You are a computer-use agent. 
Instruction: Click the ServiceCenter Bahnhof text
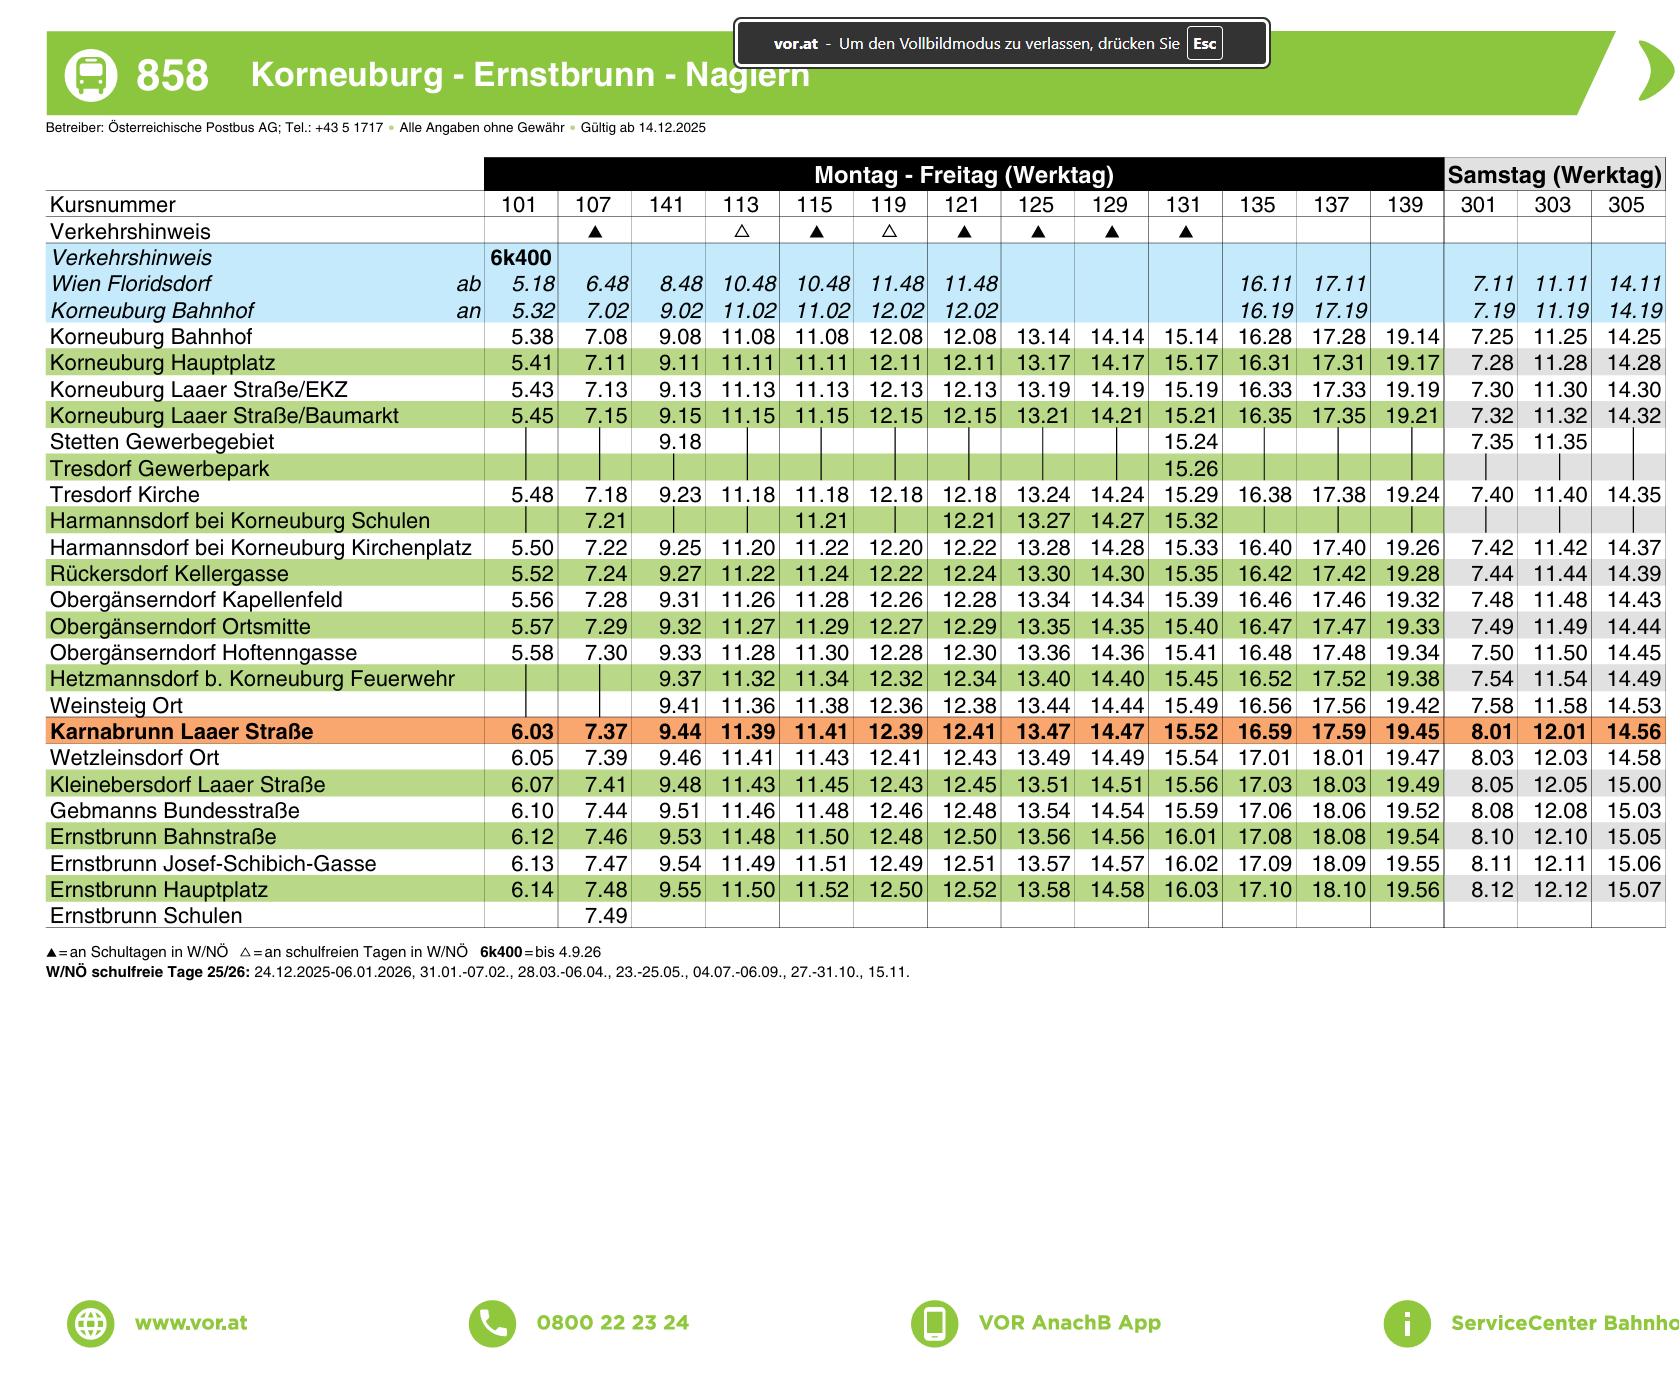click(x=1563, y=1323)
